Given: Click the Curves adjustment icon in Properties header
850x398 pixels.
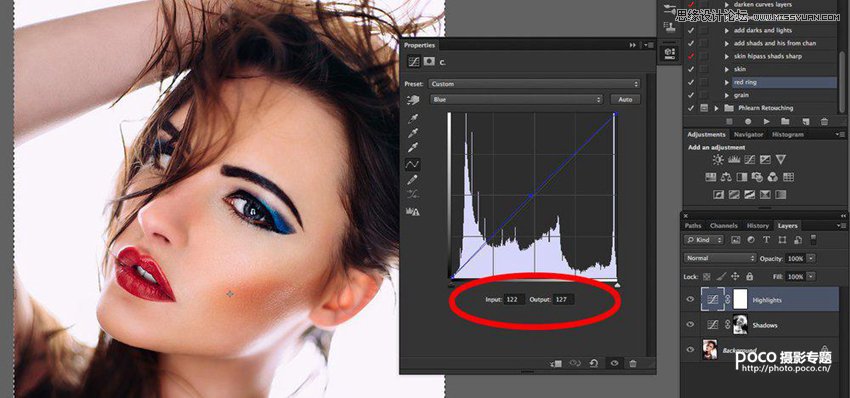Looking at the screenshot, I should pos(414,62).
